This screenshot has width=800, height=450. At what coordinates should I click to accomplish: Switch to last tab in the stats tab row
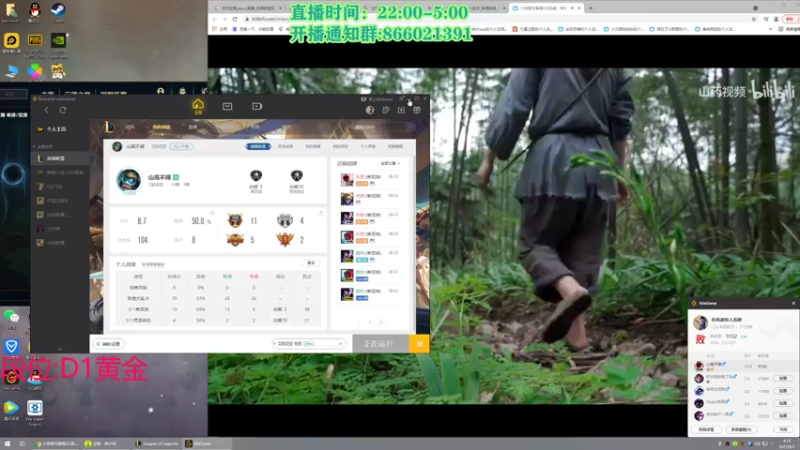[x=395, y=146]
